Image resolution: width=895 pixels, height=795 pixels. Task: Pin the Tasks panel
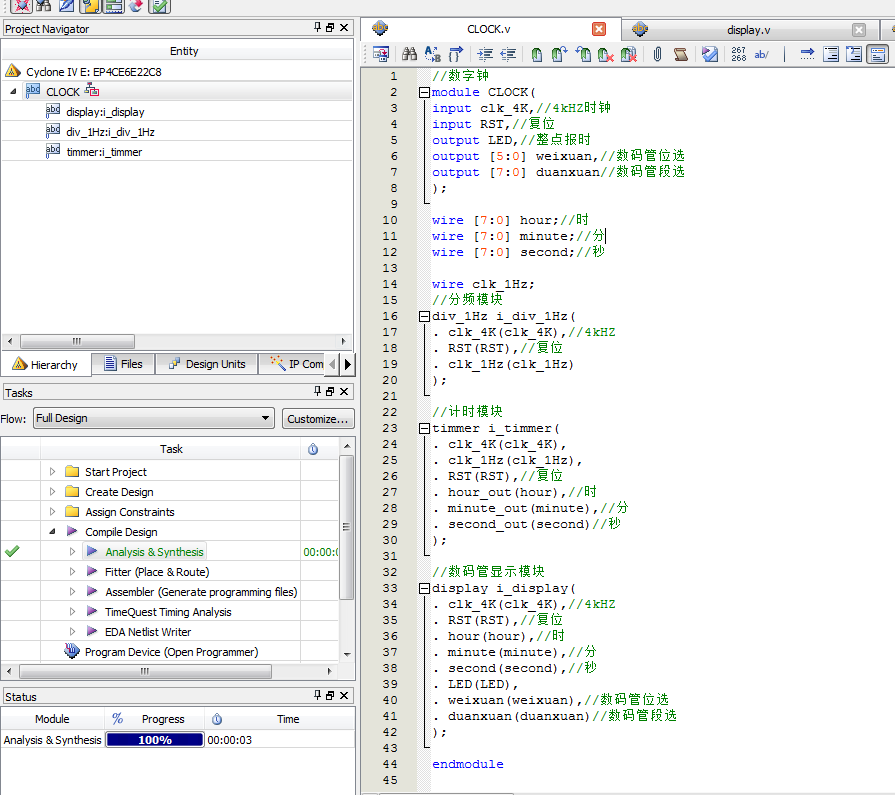317,391
